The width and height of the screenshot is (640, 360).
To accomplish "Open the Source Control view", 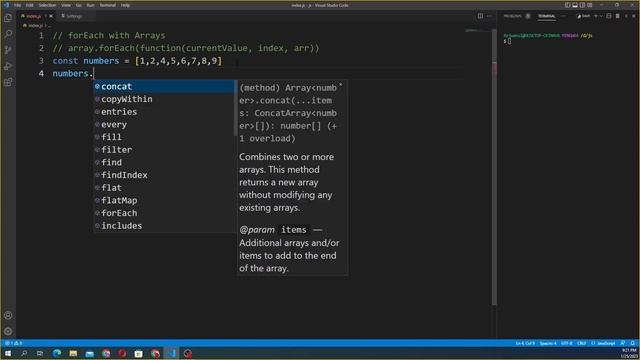I will click(8, 50).
